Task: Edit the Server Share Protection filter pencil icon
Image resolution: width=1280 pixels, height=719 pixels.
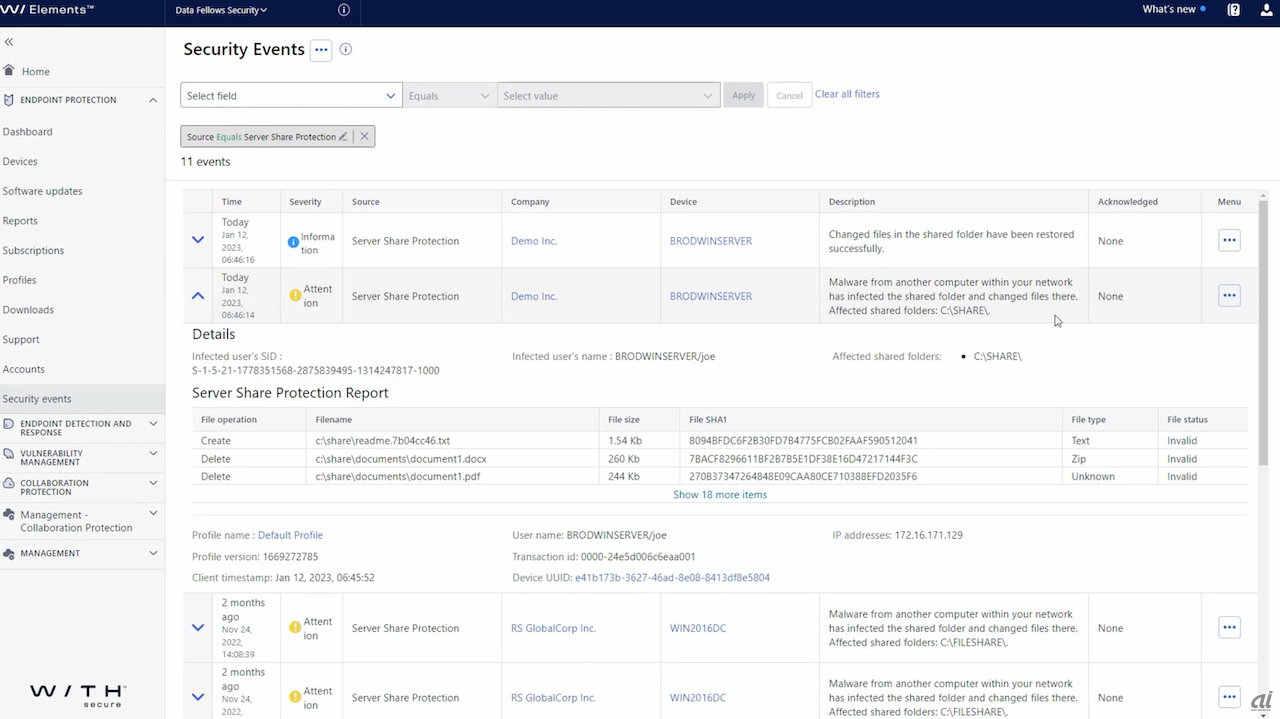Action: (343, 137)
